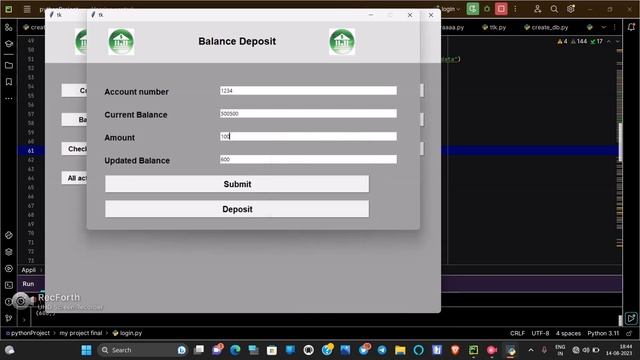Click the Updated Balance input field
The height and width of the screenshot is (360, 640).
pyautogui.click(x=308, y=159)
